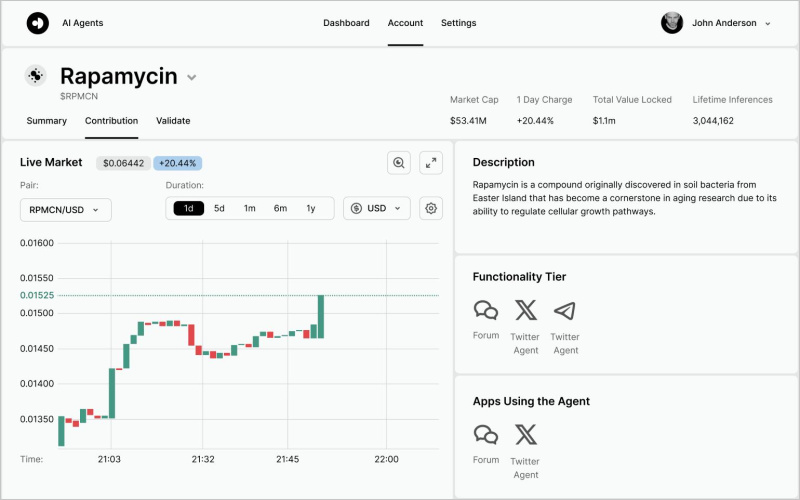The height and width of the screenshot is (500, 800).
Task: Select the 1d duration option
Action: click(189, 208)
